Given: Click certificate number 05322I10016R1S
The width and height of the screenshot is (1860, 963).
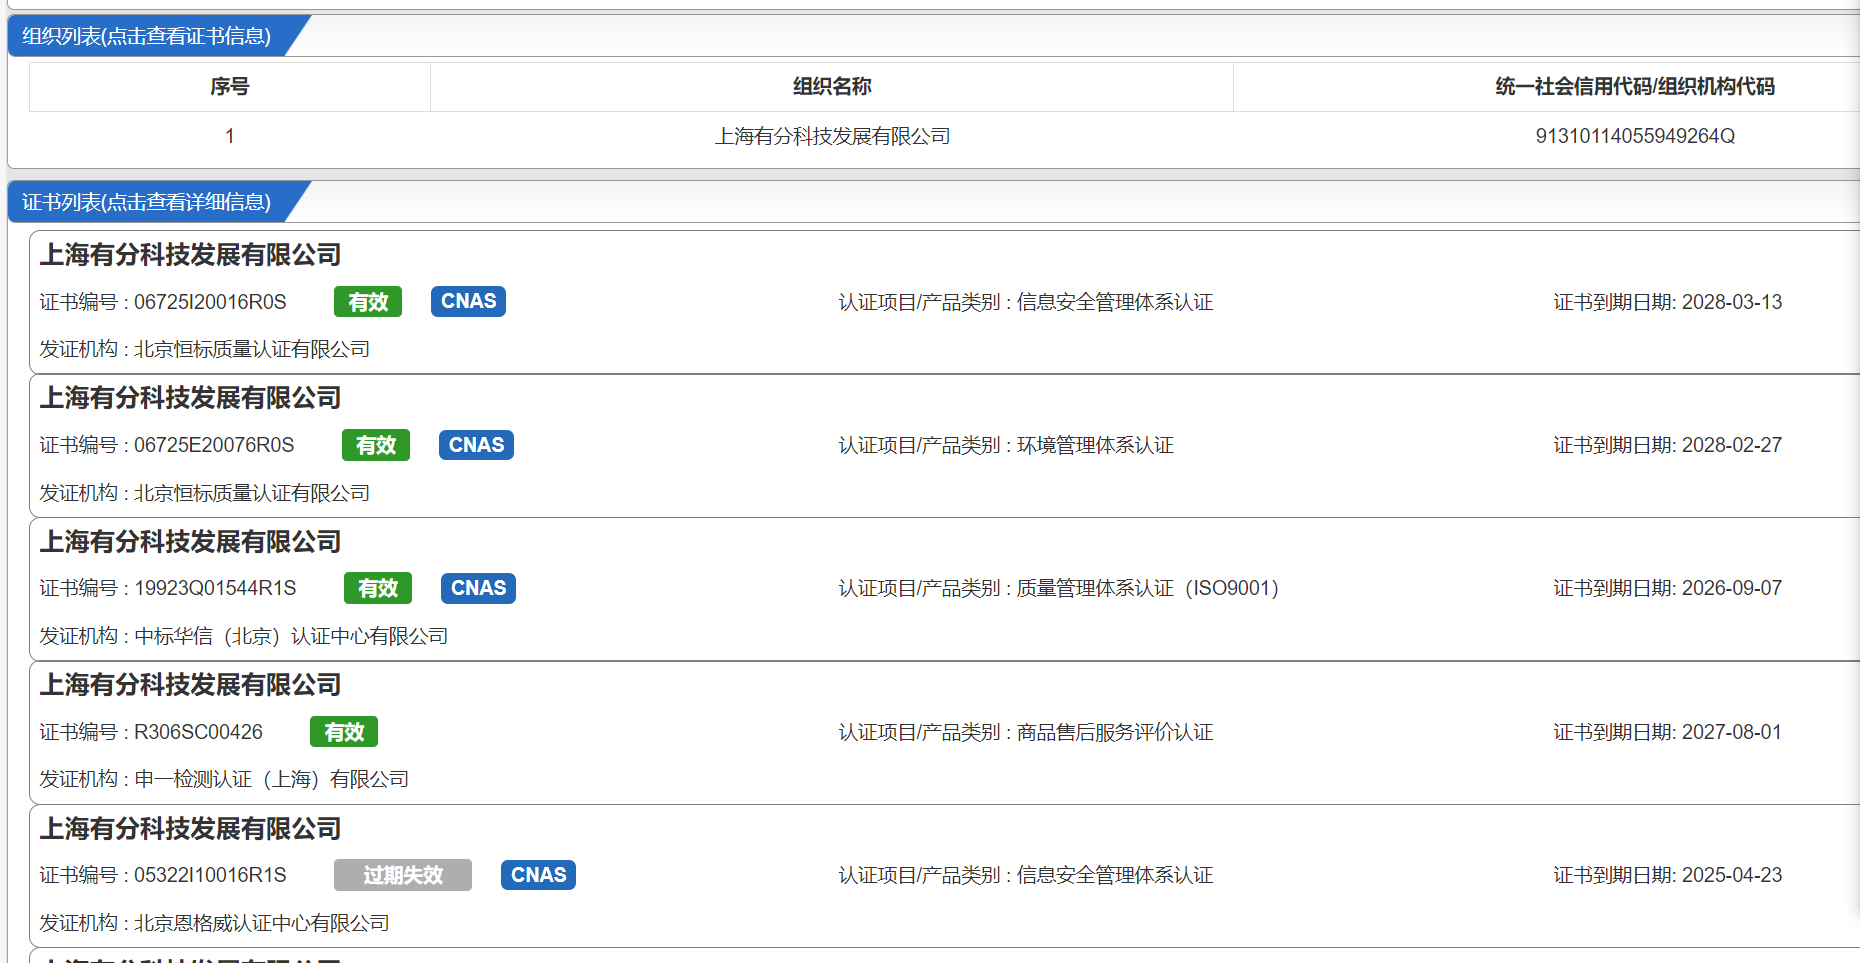Looking at the screenshot, I should point(210,875).
